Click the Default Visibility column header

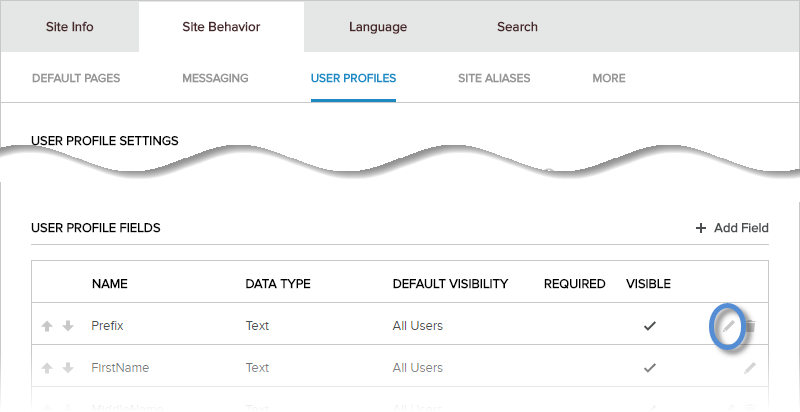[451, 284]
